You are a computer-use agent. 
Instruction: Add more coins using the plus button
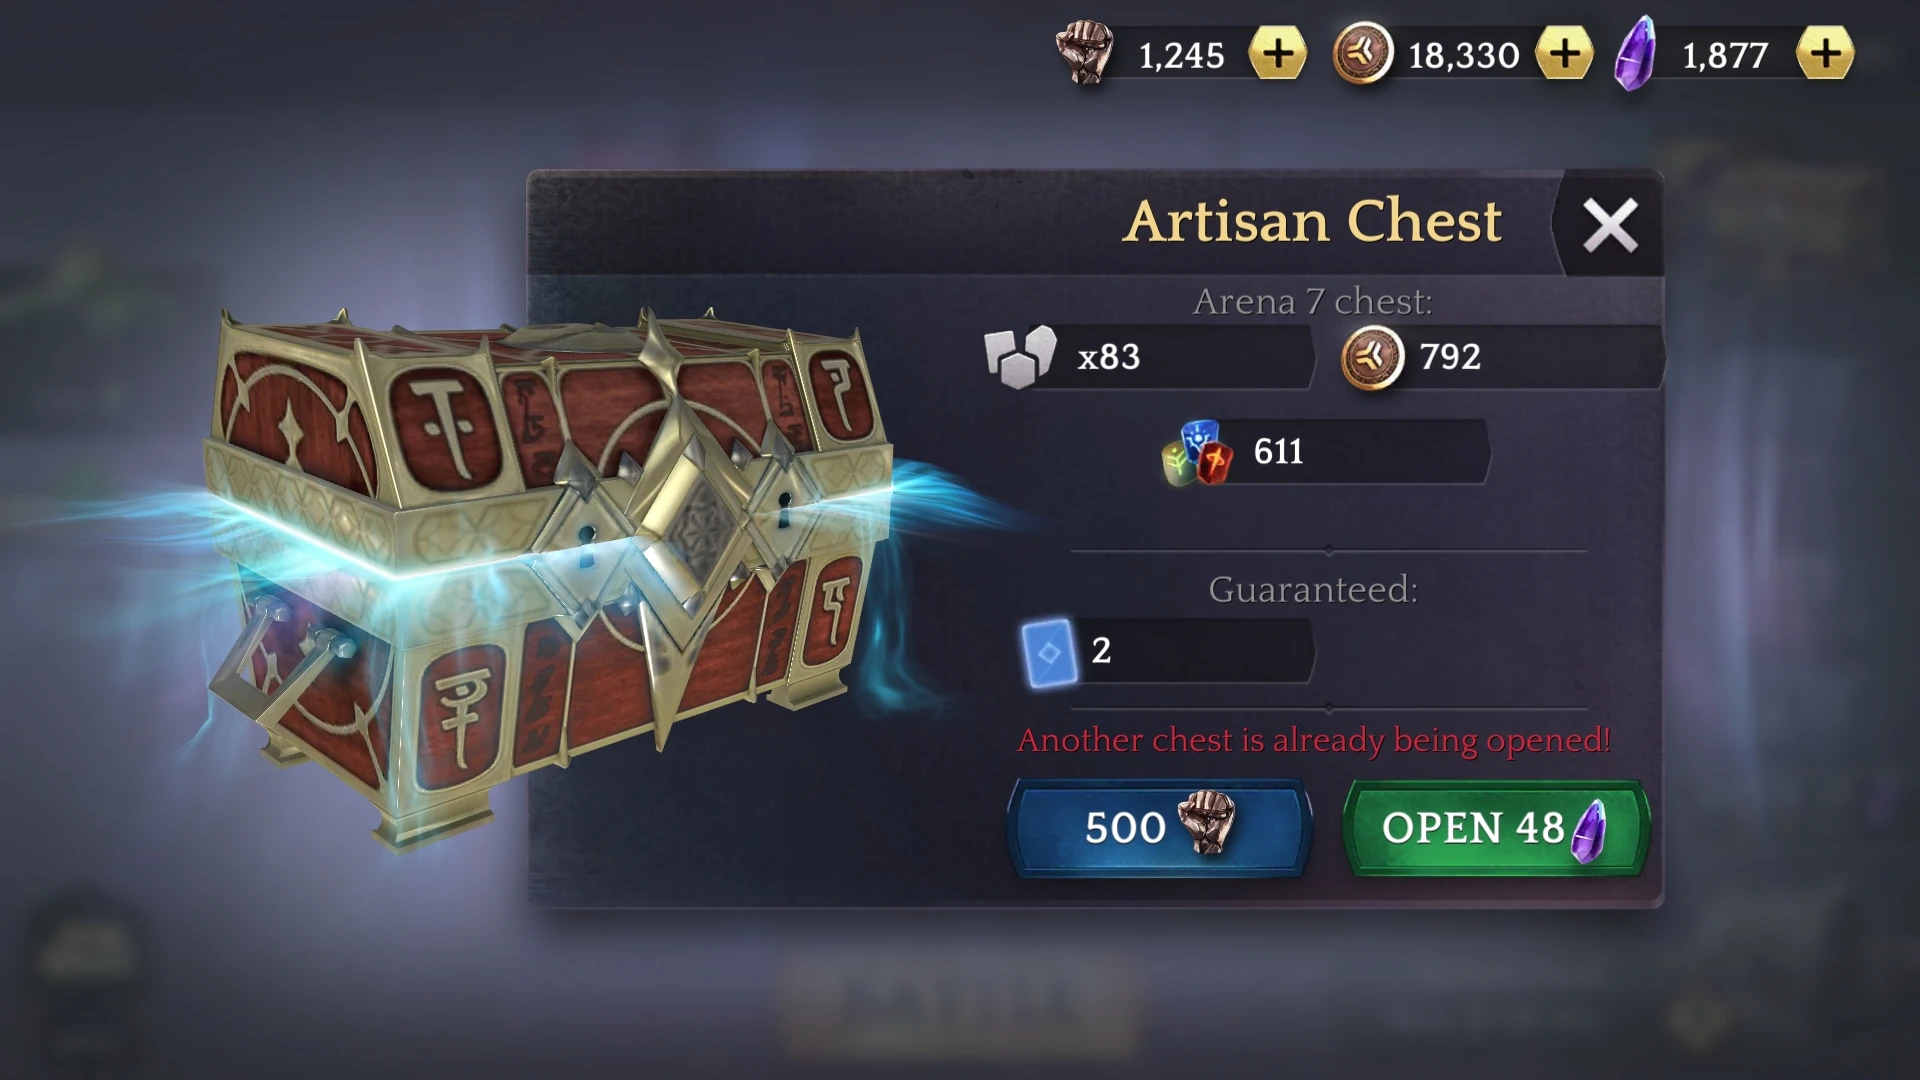[x=1565, y=53]
